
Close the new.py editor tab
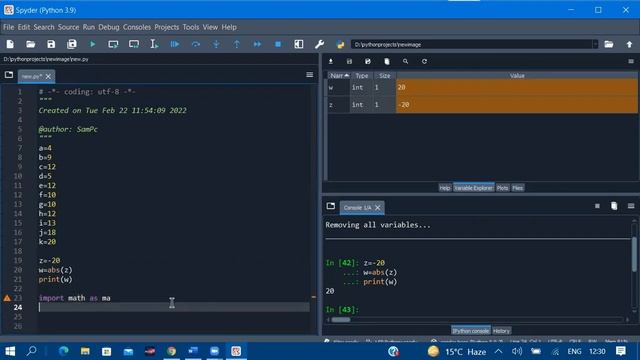coord(48,76)
